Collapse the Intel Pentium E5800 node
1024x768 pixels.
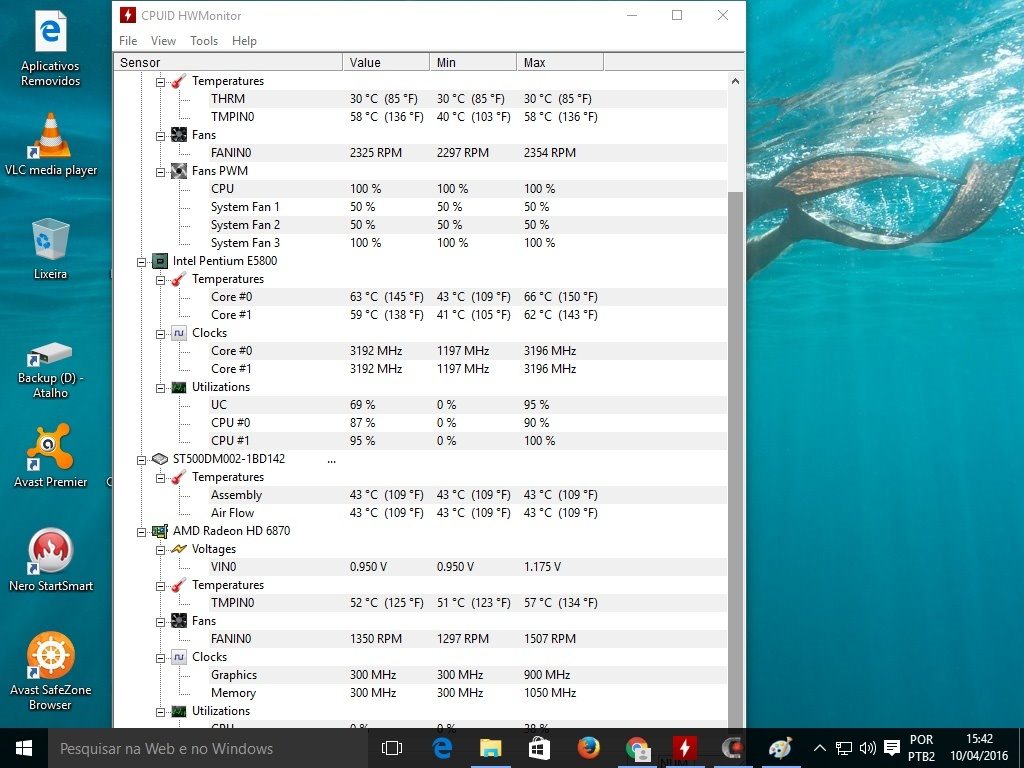pyautogui.click(x=142, y=262)
